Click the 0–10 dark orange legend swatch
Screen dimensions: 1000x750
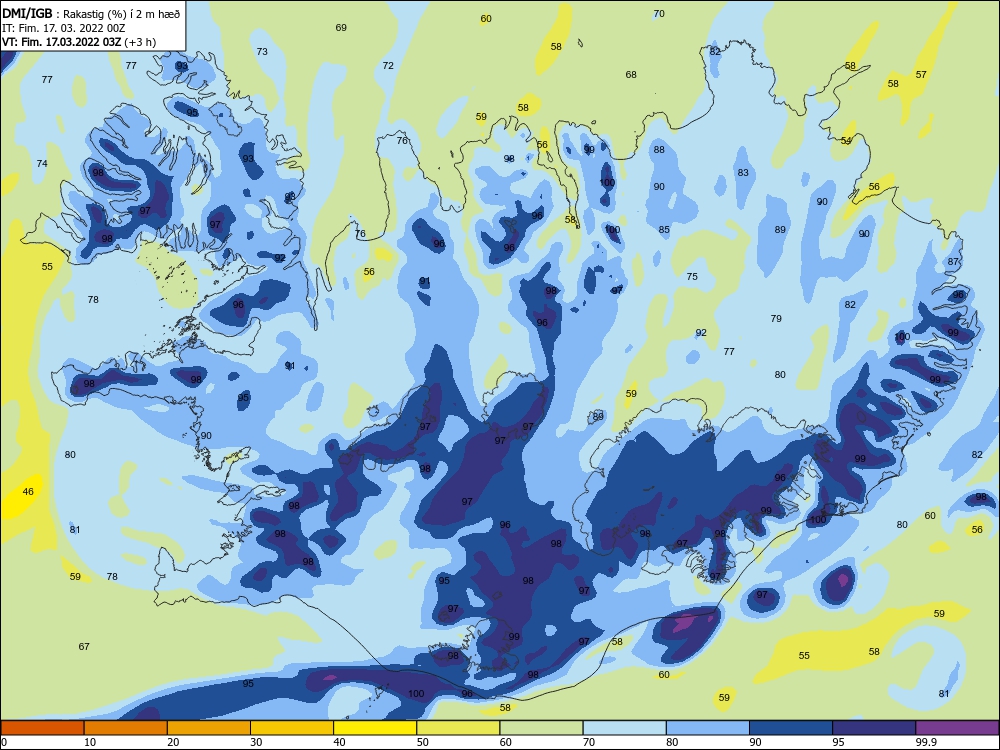[x=42, y=728]
